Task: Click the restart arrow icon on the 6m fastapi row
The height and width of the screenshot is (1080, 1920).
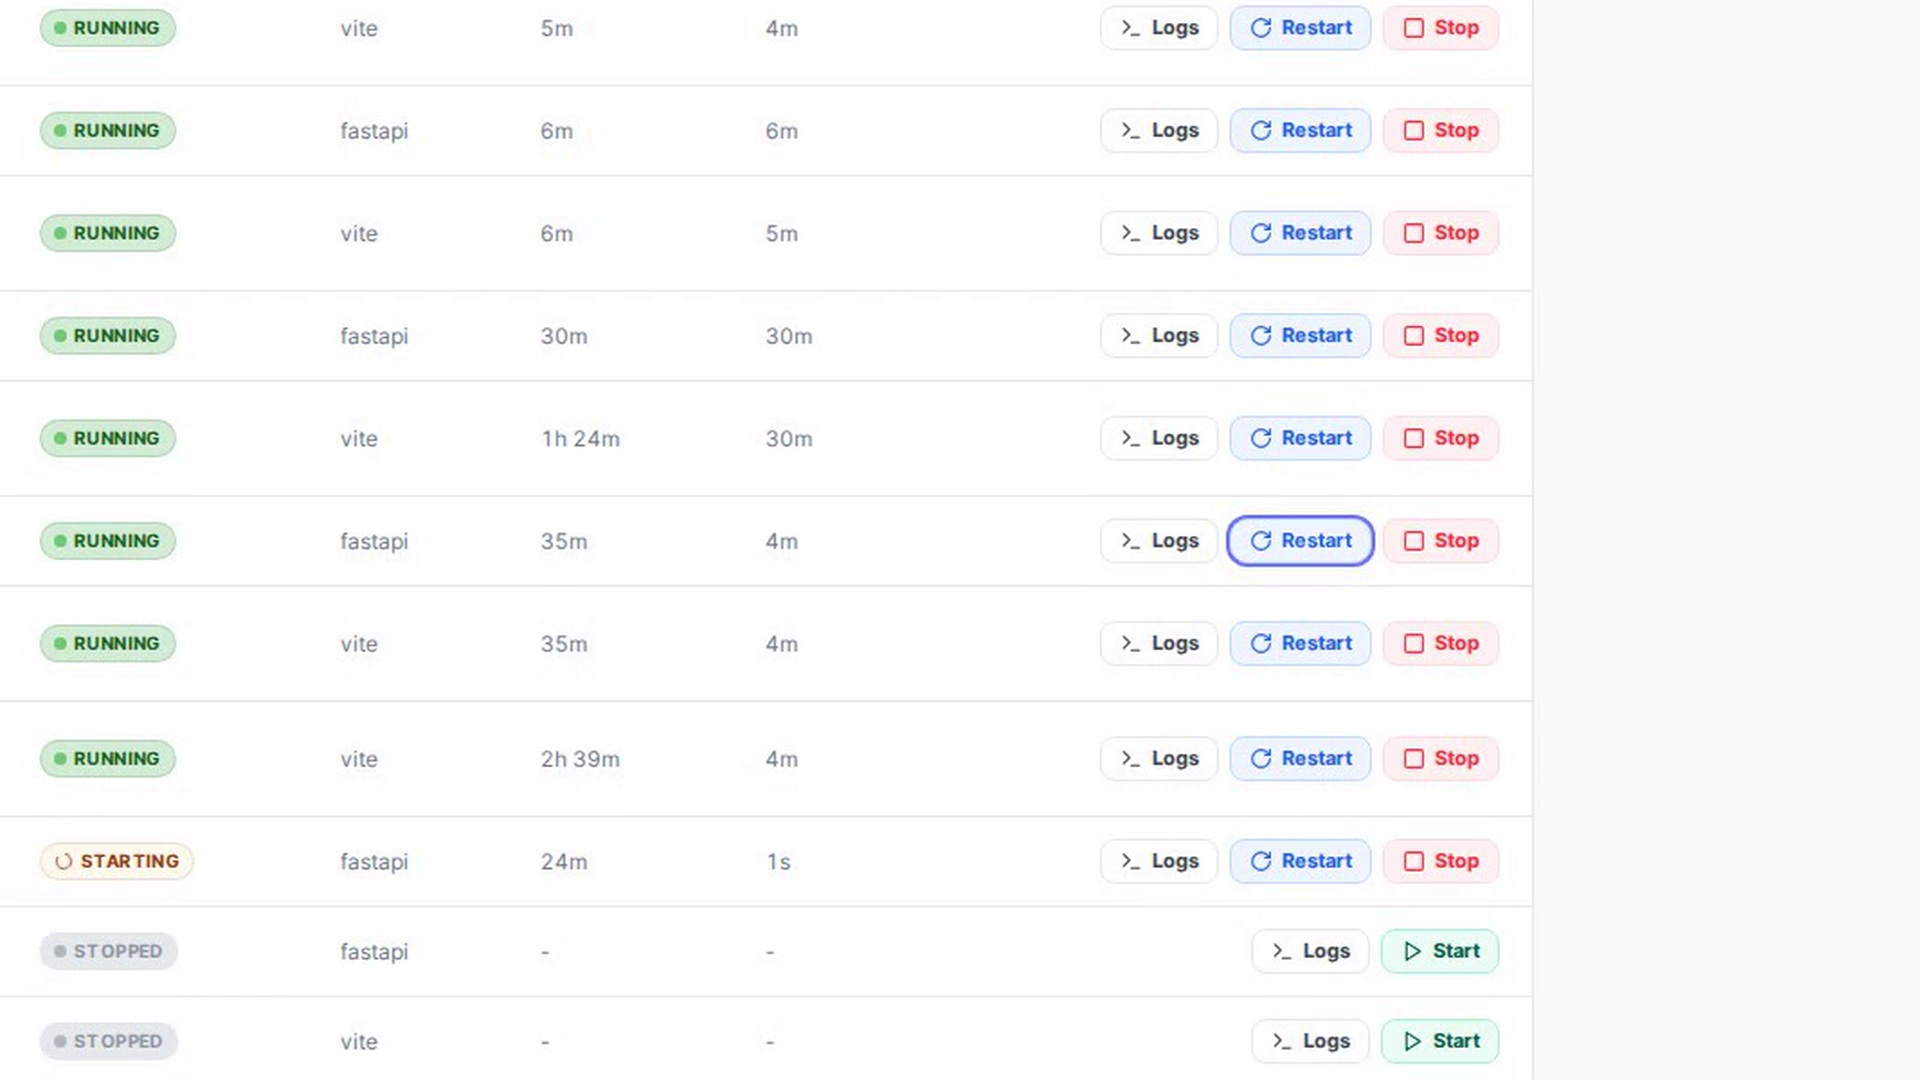Action: tap(1261, 131)
